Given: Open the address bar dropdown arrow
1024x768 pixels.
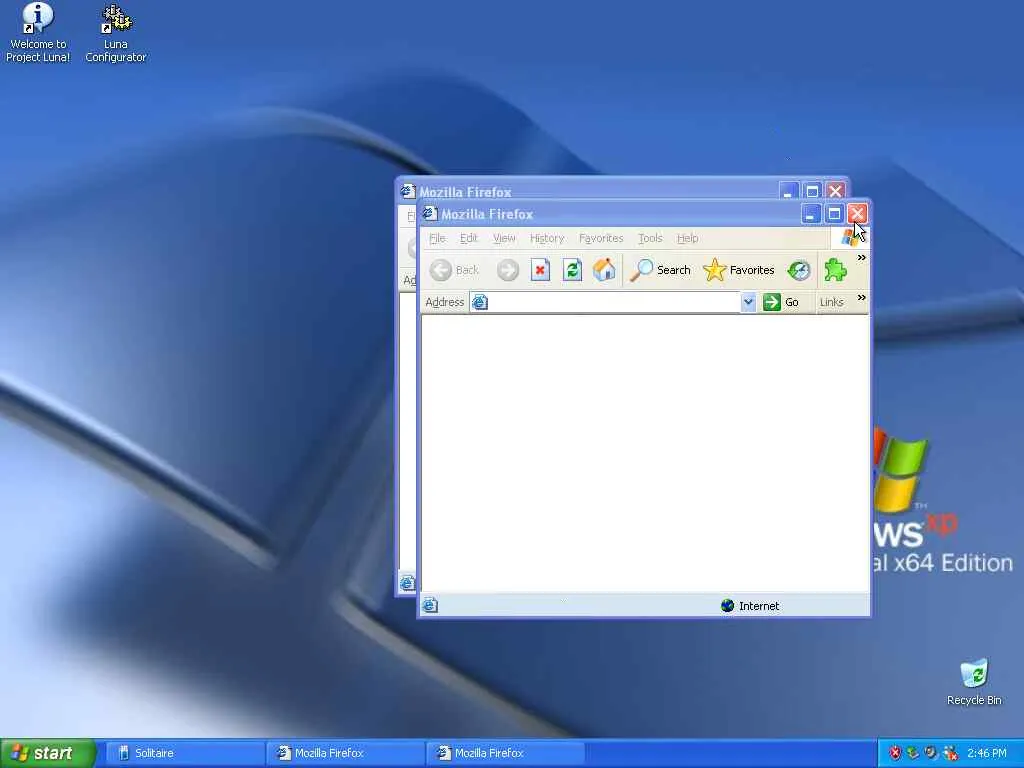Looking at the screenshot, I should 748,302.
